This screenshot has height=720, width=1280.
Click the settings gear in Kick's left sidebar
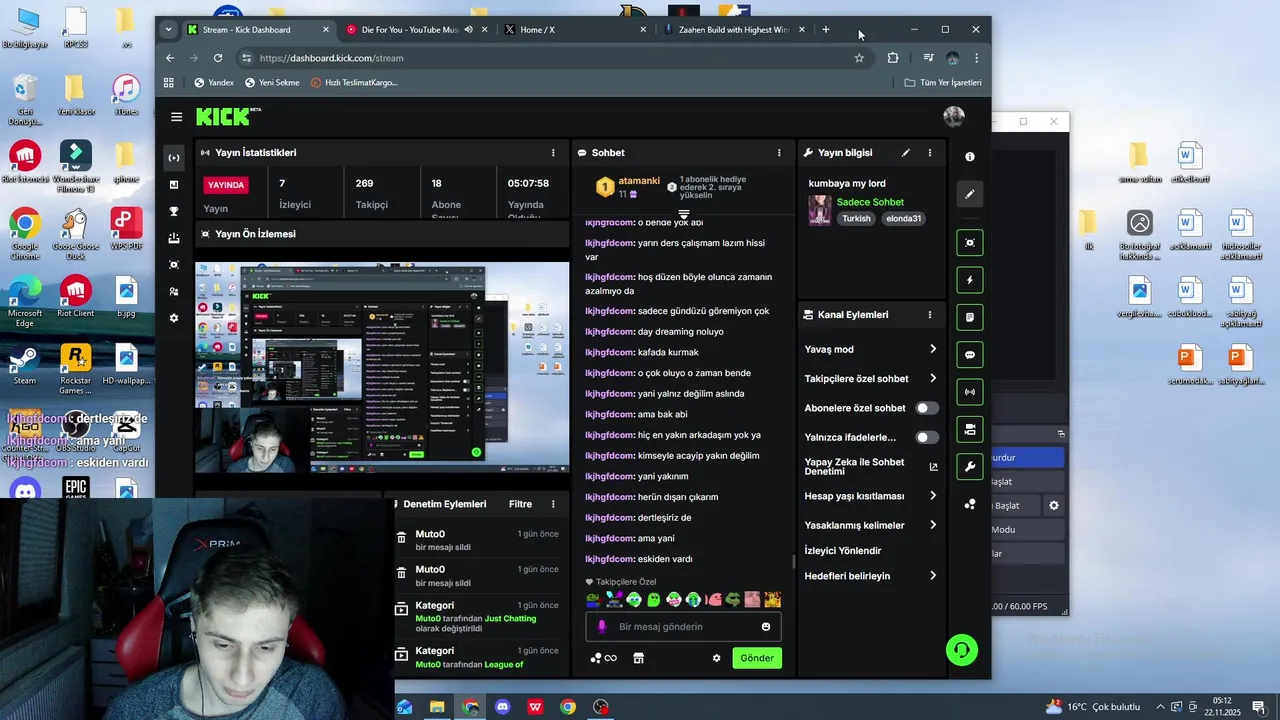tap(174, 318)
